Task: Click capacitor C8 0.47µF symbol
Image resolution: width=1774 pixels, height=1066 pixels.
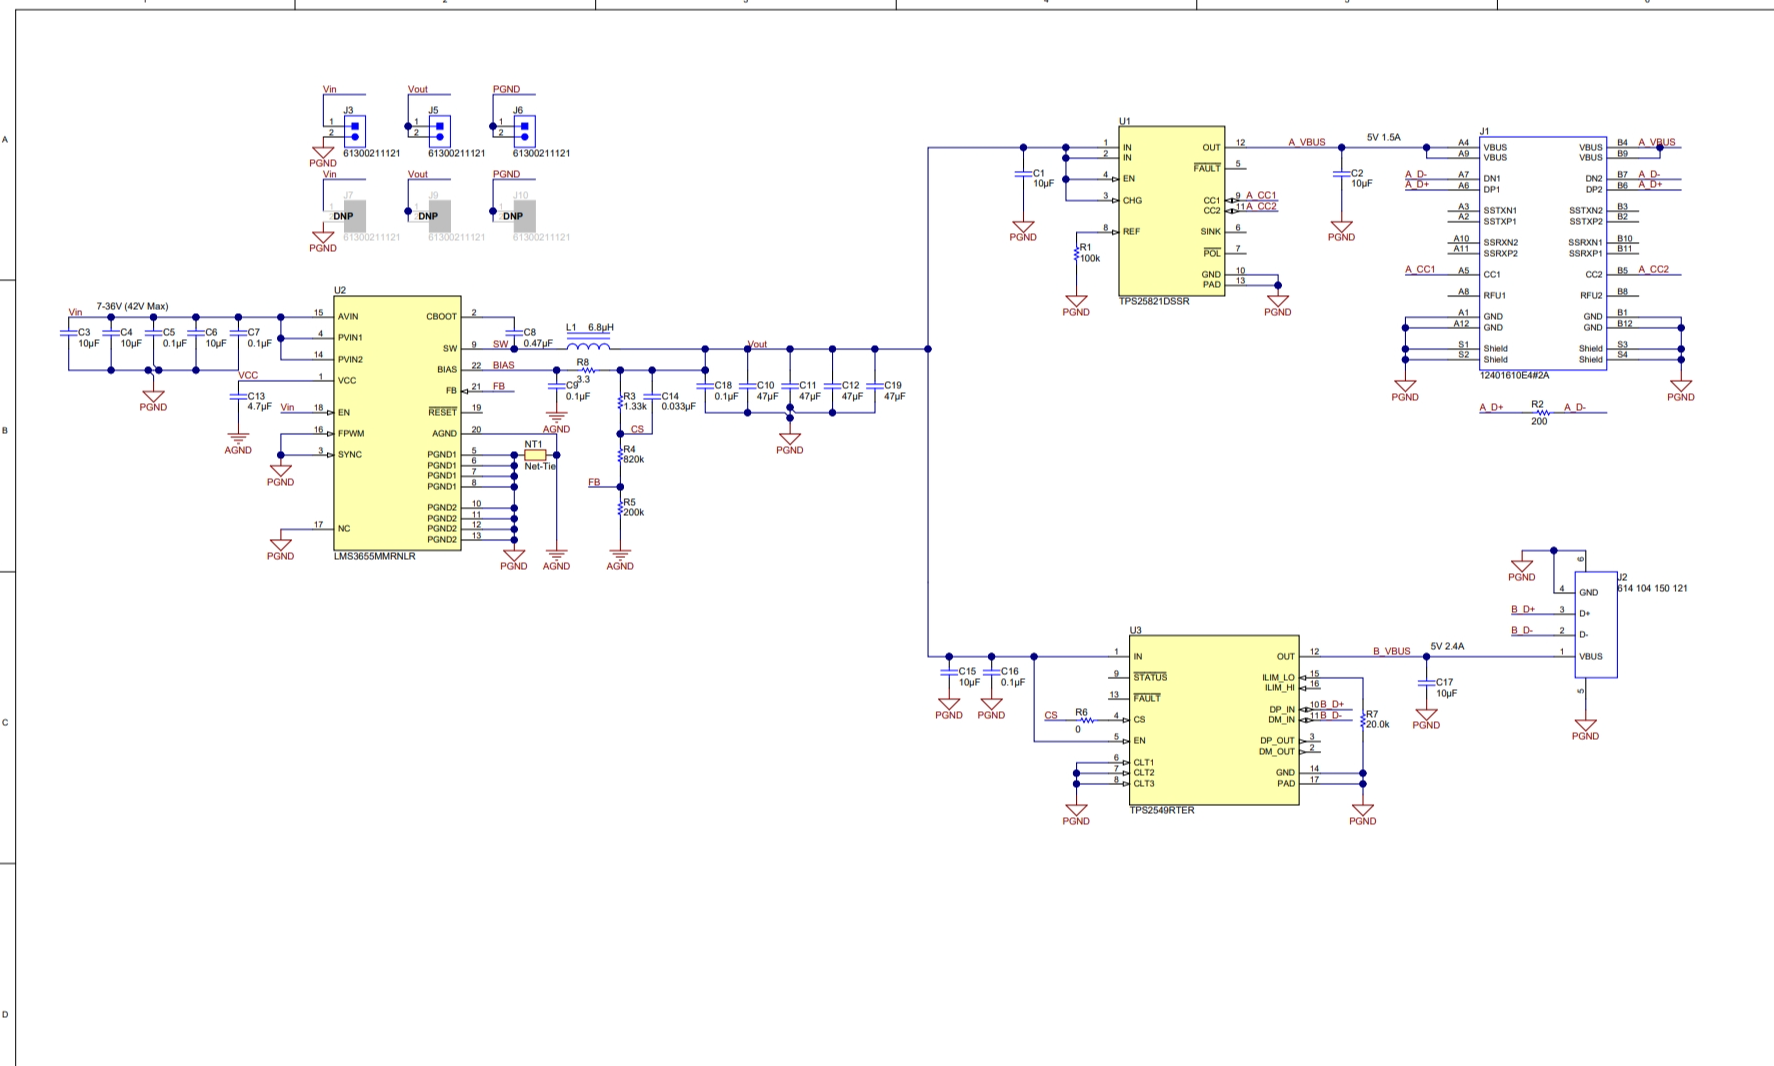Action: pyautogui.click(x=514, y=332)
